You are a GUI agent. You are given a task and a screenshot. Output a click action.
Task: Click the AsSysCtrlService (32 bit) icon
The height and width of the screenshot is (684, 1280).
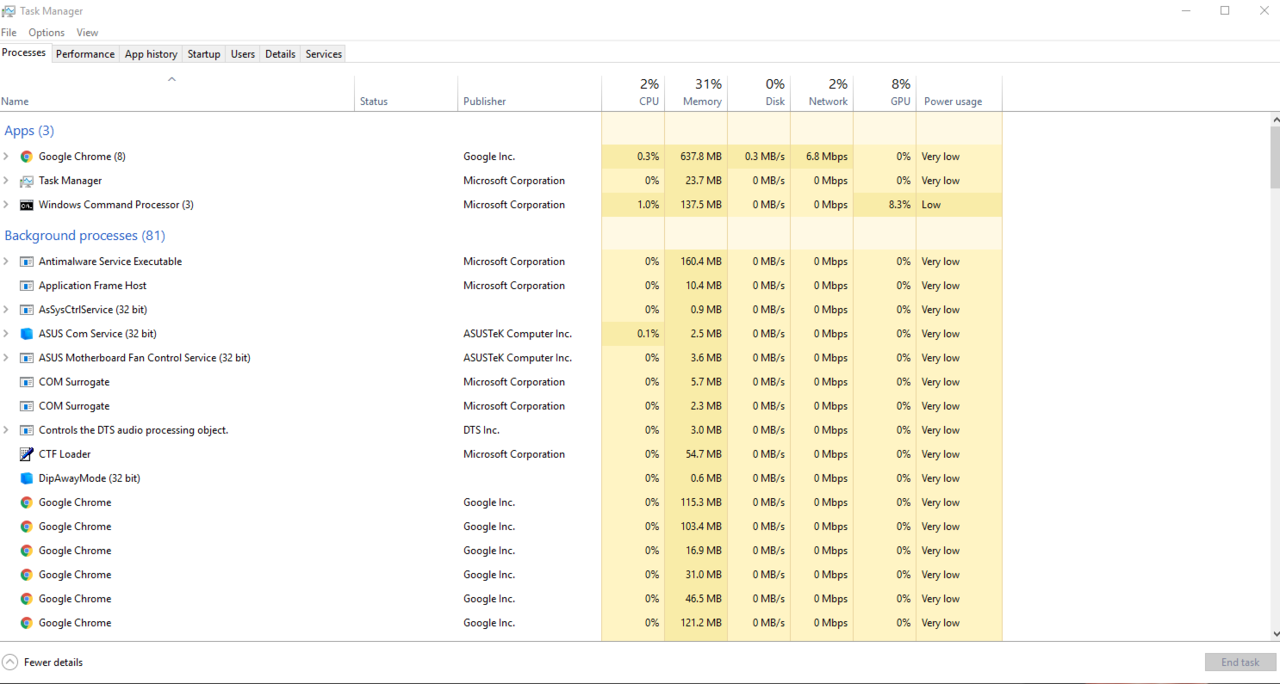(x=27, y=310)
